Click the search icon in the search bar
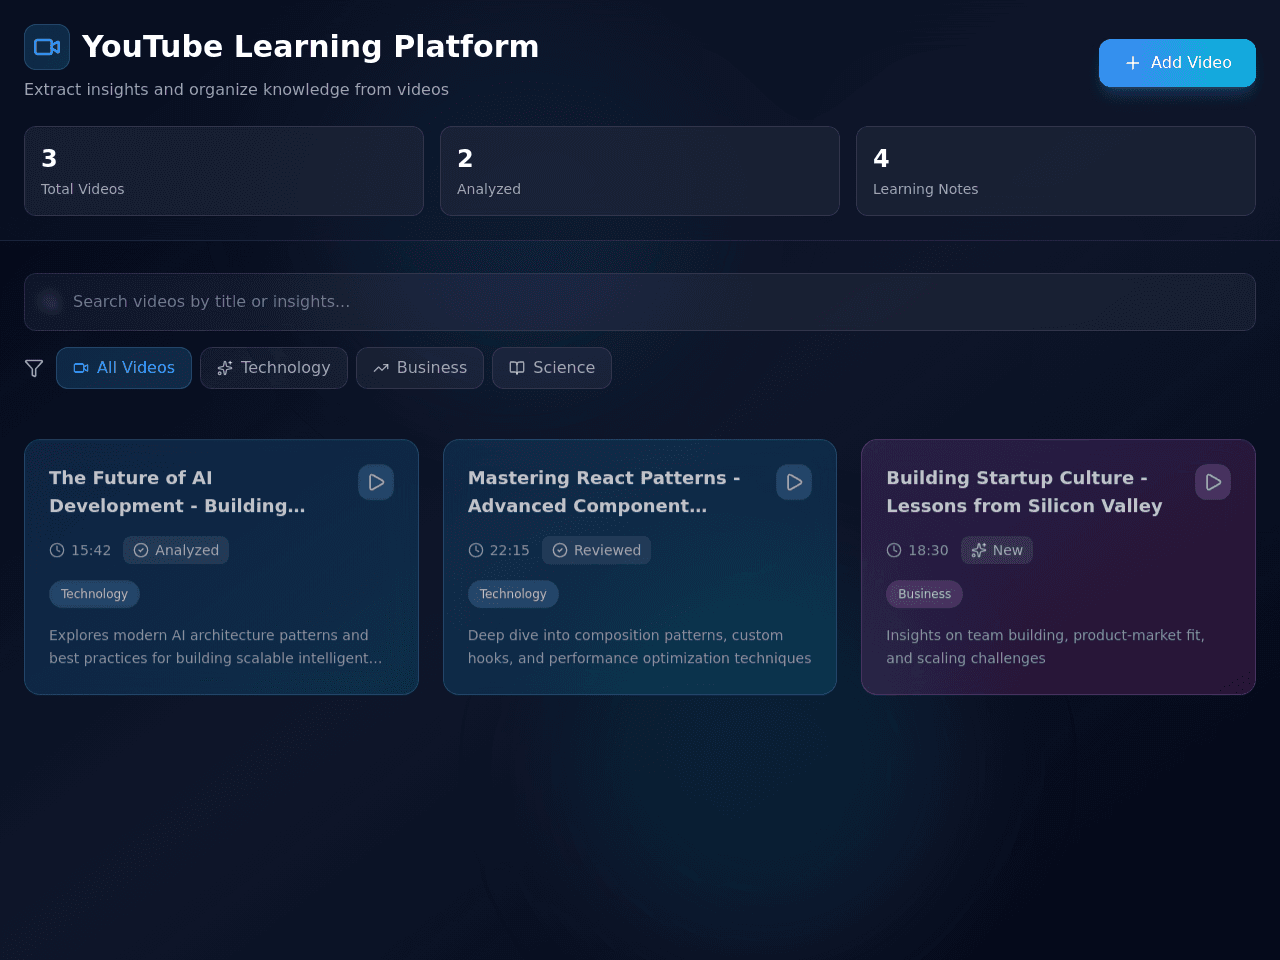Screen dimensions: 1280x960 (50, 302)
